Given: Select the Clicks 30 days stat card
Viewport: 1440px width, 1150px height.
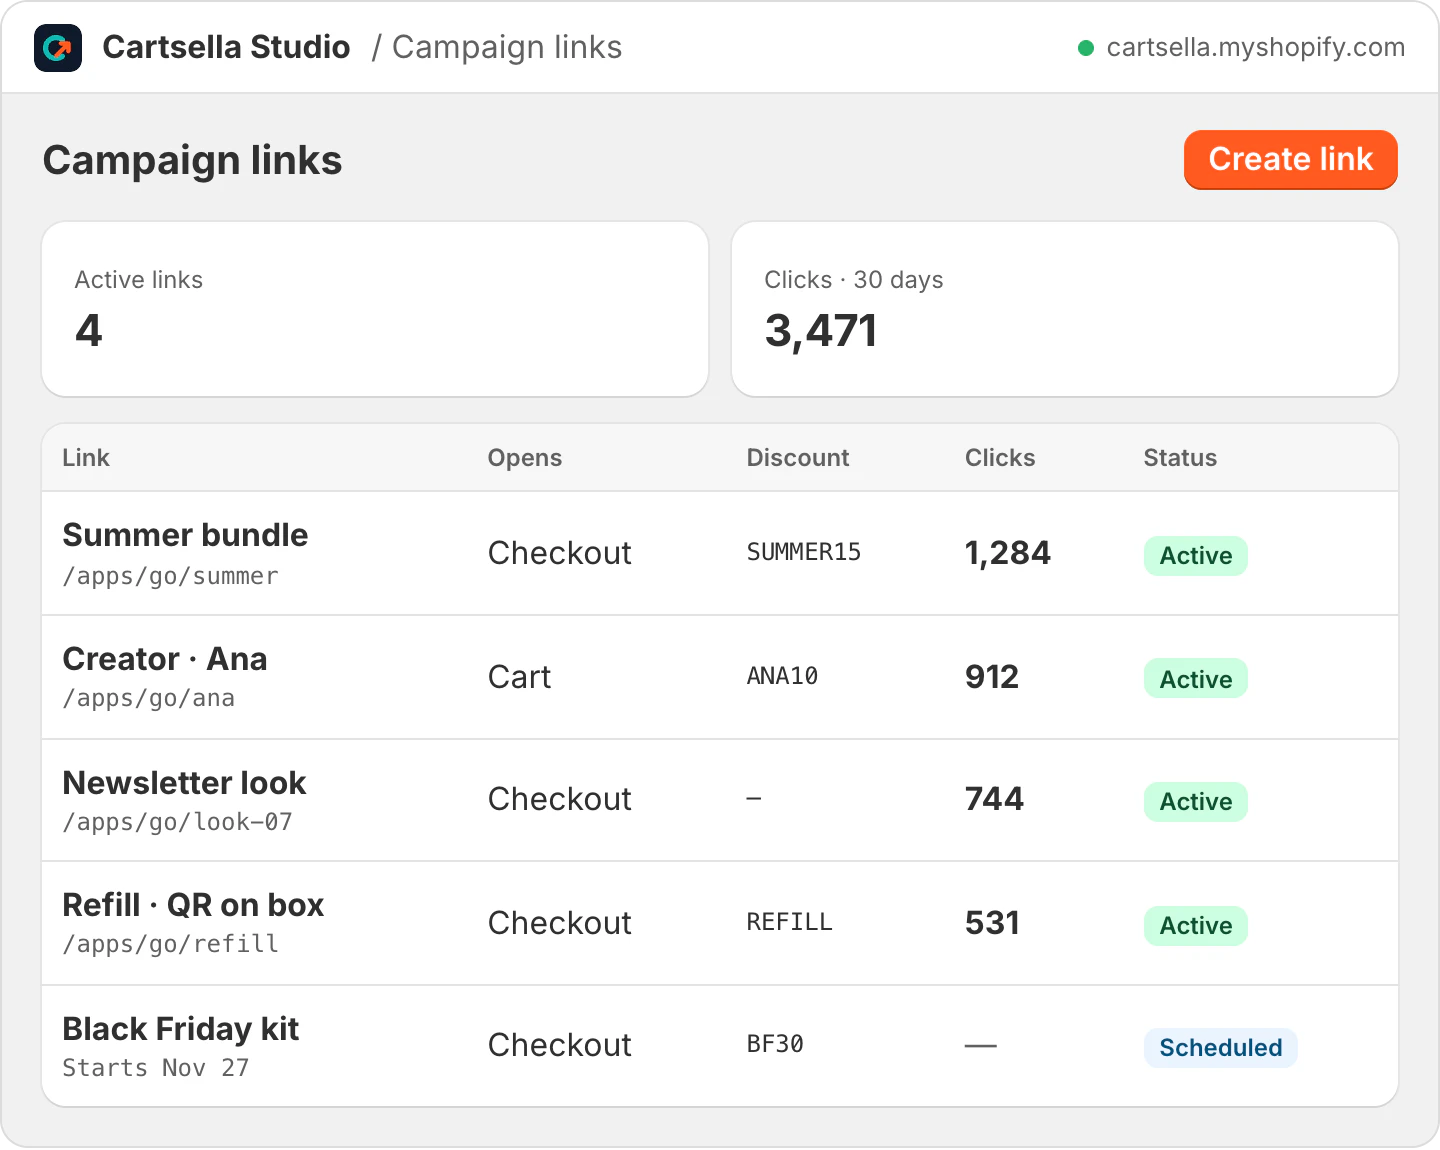Looking at the screenshot, I should (x=1065, y=309).
